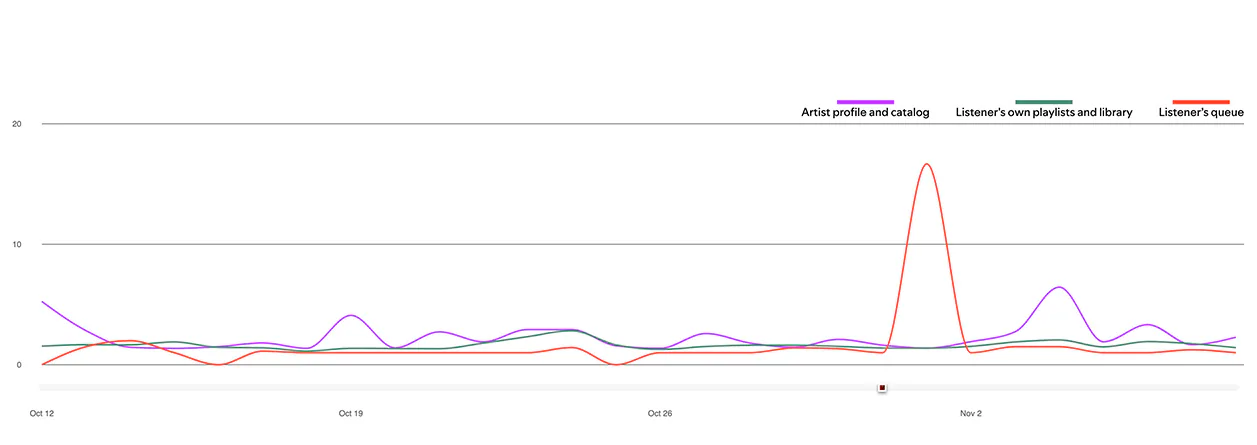The width and height of the screenshot is (1257, 445).
Task: Select the Oct 19 date label
Action: pyautogui.click(x=350, y=413)
